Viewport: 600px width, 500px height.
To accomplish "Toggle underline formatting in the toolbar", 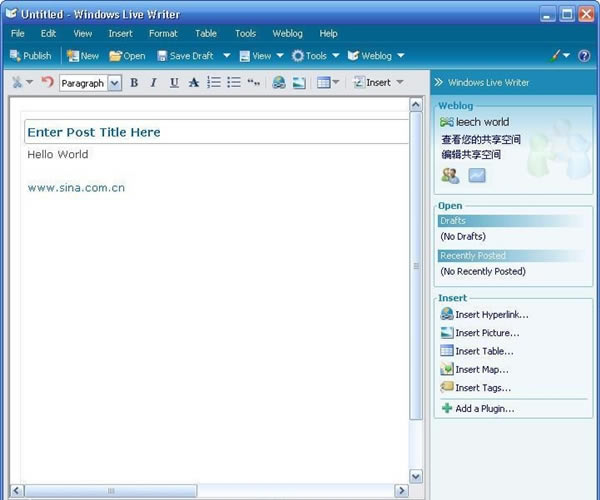I will click(x=174, y=83).
